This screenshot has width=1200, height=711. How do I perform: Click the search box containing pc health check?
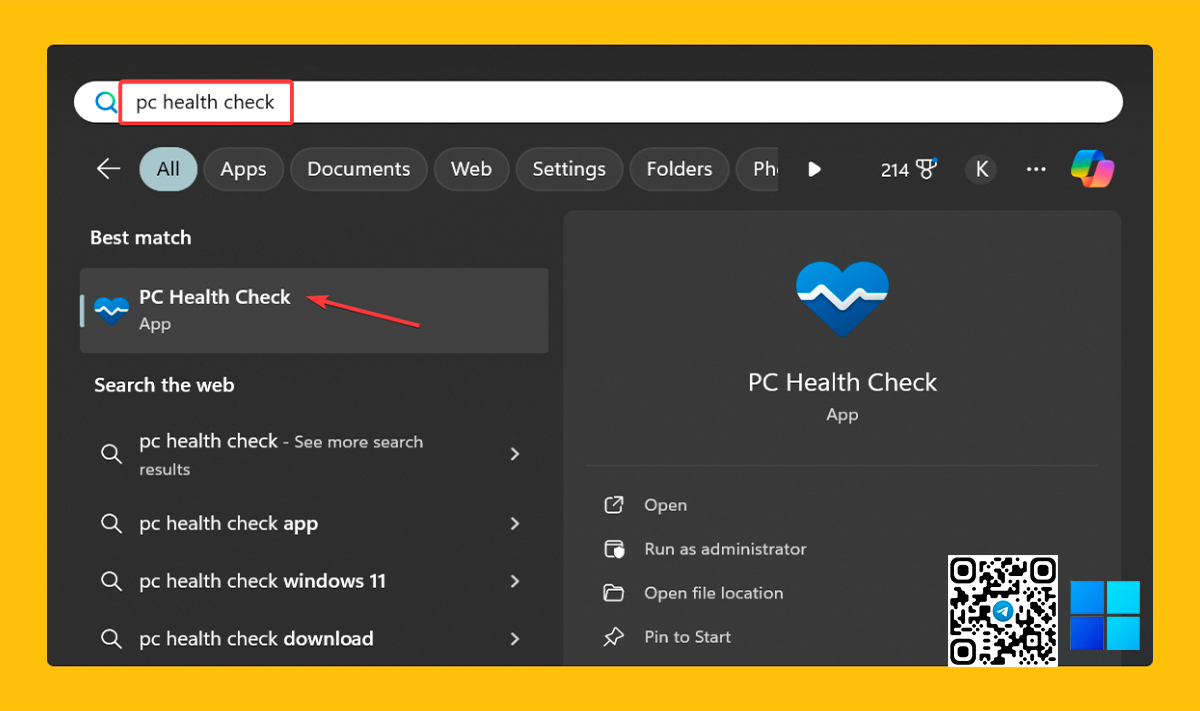click(x=598, y=102)
